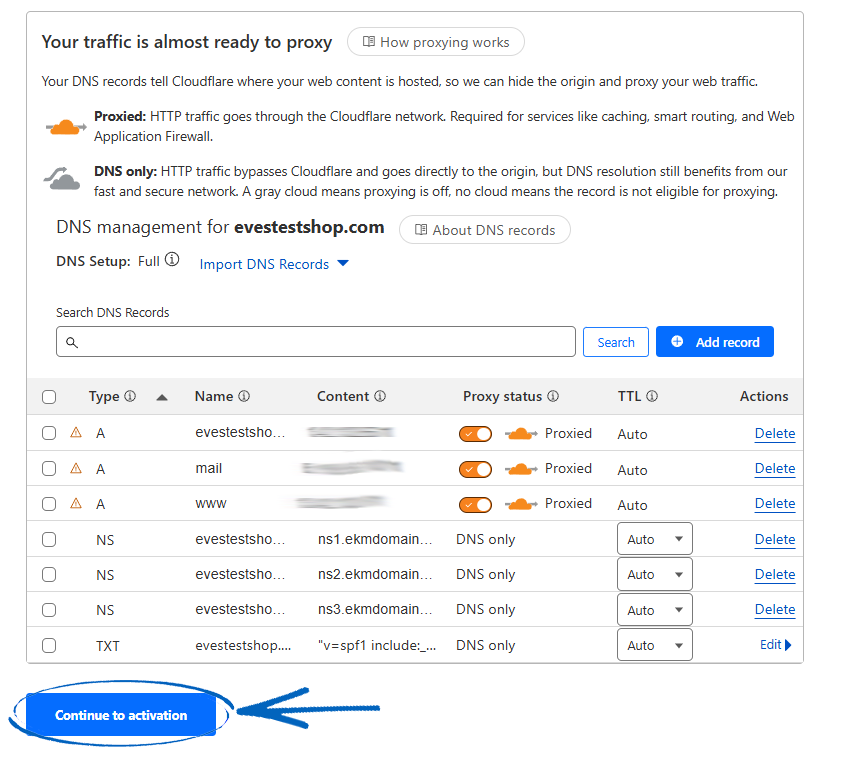The width and height of the screenshot is (851, 771).
Task: Delete the ns3.ekmdomain NS record
Action: pos(774,610)
